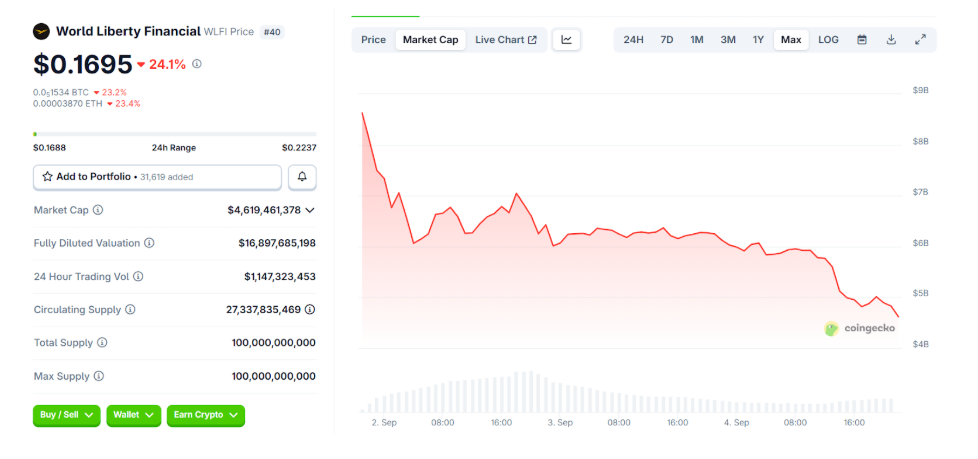
Task: Click the $1,147,323,453 trading volume figure
Action: pyautogui.click(x=280, y=276)
